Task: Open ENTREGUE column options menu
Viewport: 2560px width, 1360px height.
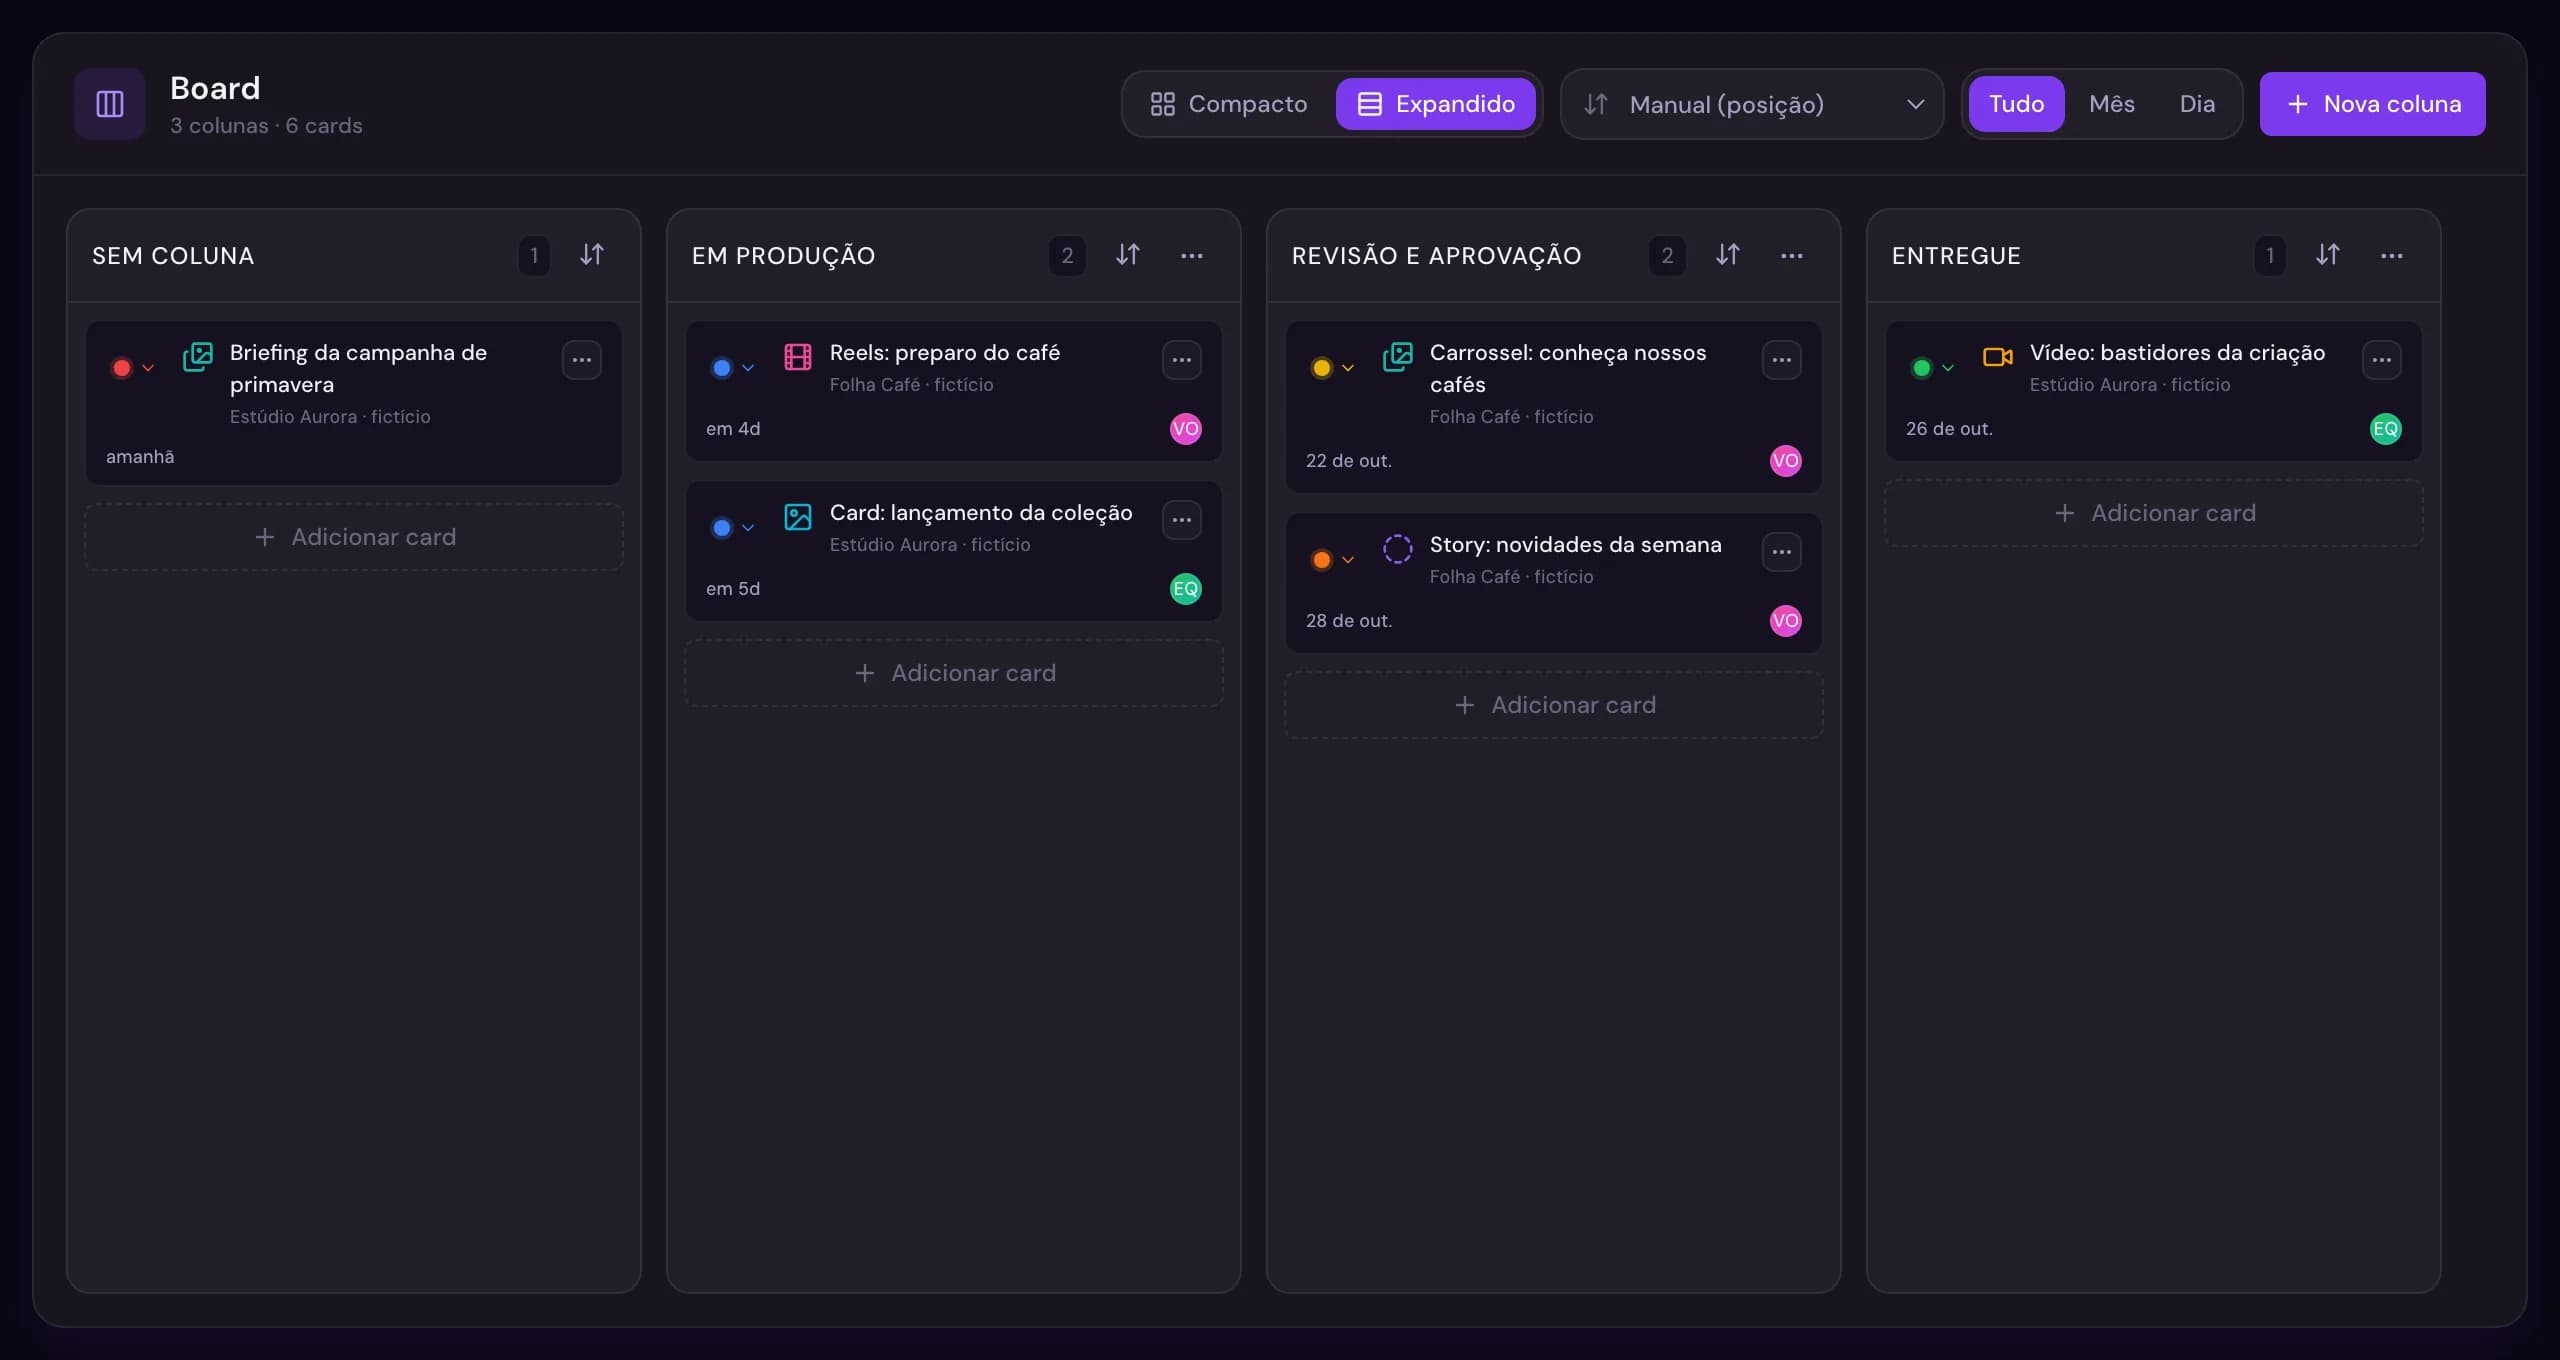Action: click(x=2392, y=256)
